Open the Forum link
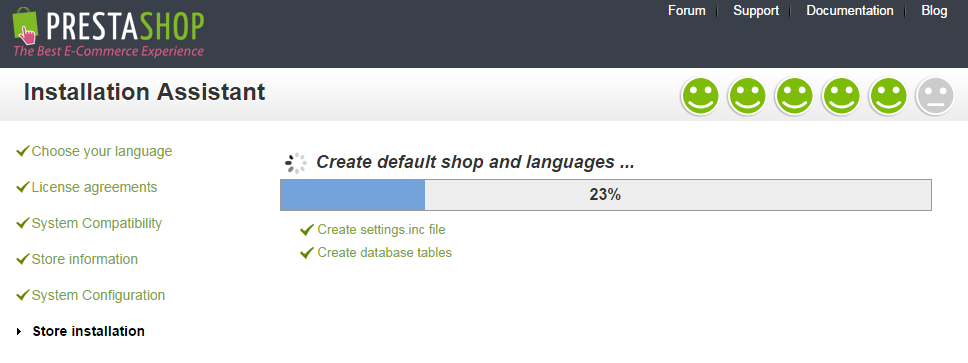968x363 pixels. 686,10
